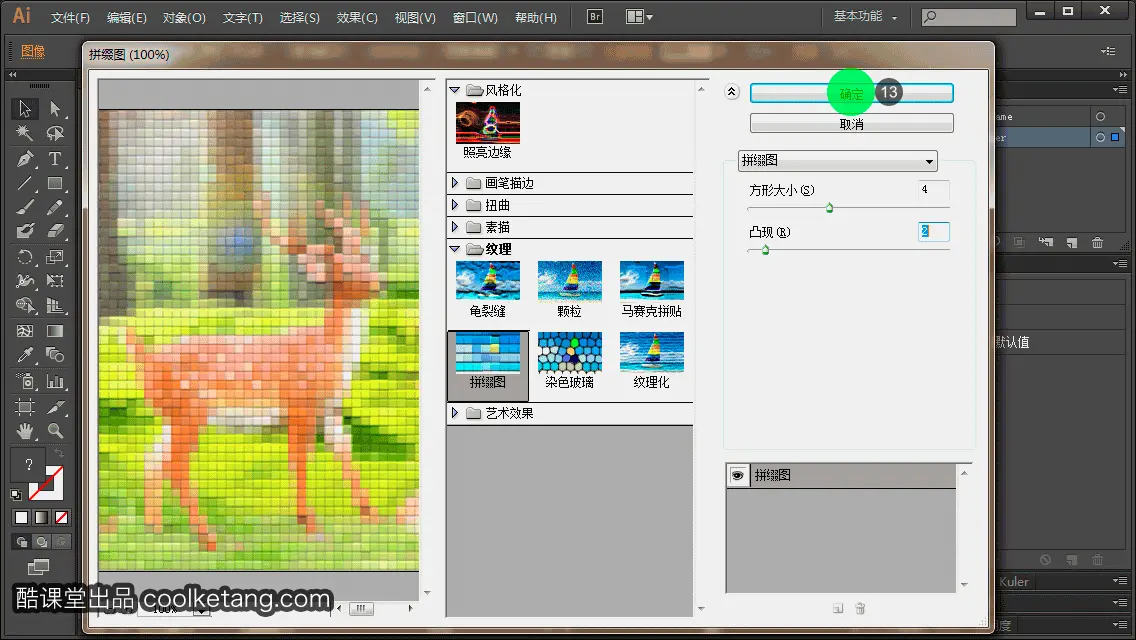Open the 效果(C) menu
This screenshot has height=640, width=1136.
(x=357, y=17)
